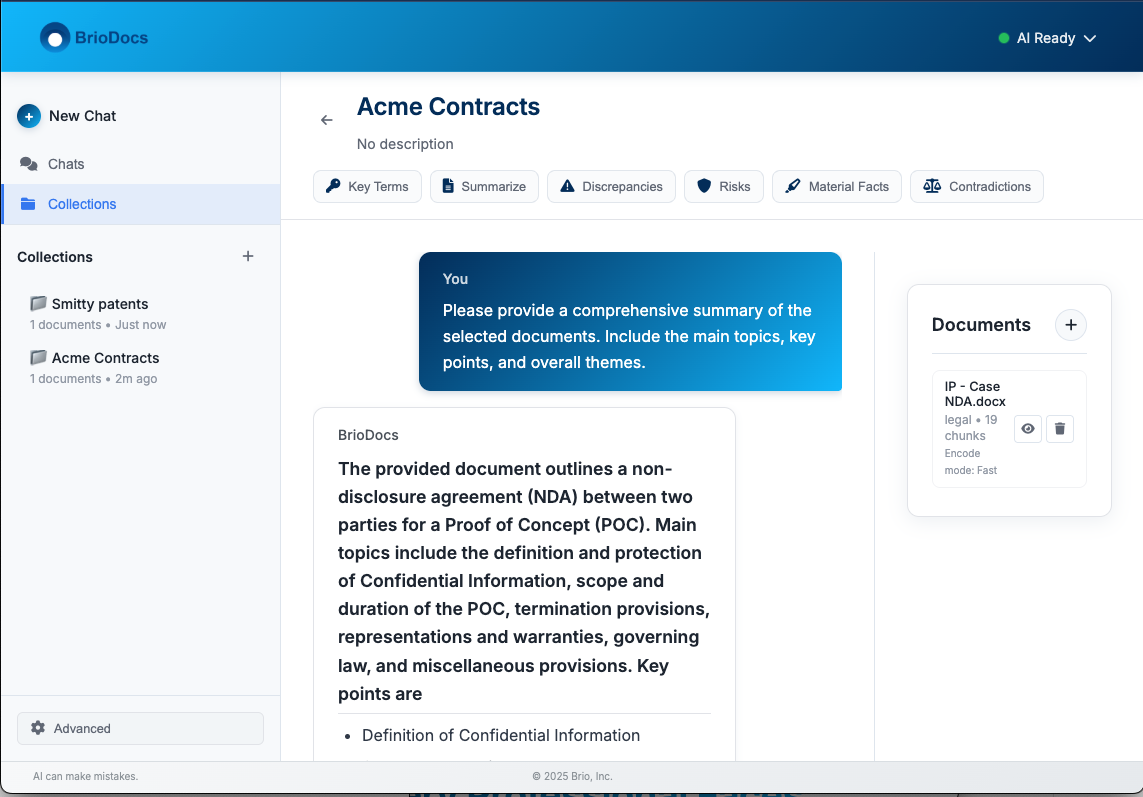
Task: Preview IP - Case NDA.docx via eye icon
Action: click(1027, 428)
